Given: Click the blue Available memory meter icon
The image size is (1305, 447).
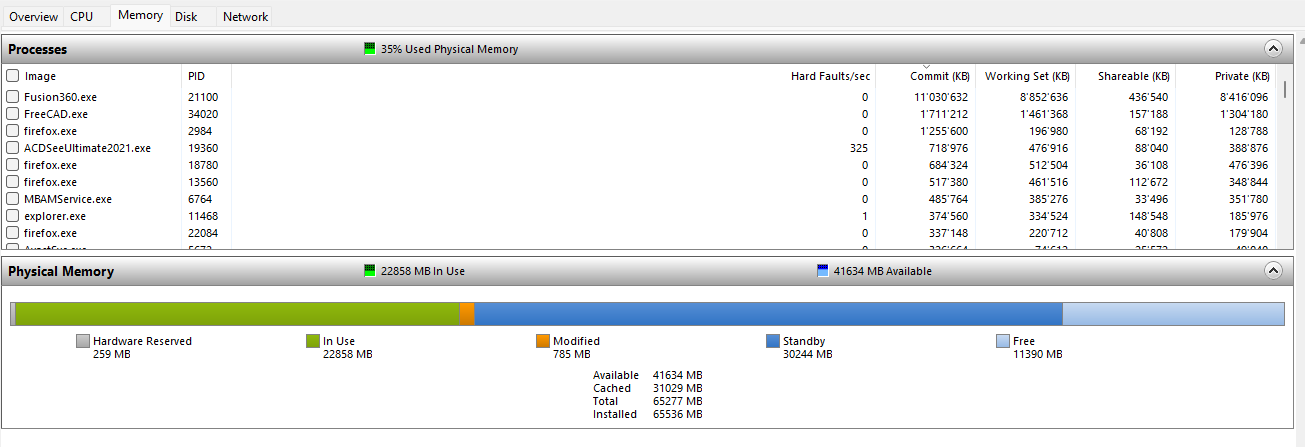Looking at the screenshot, I should click(823, 271).
